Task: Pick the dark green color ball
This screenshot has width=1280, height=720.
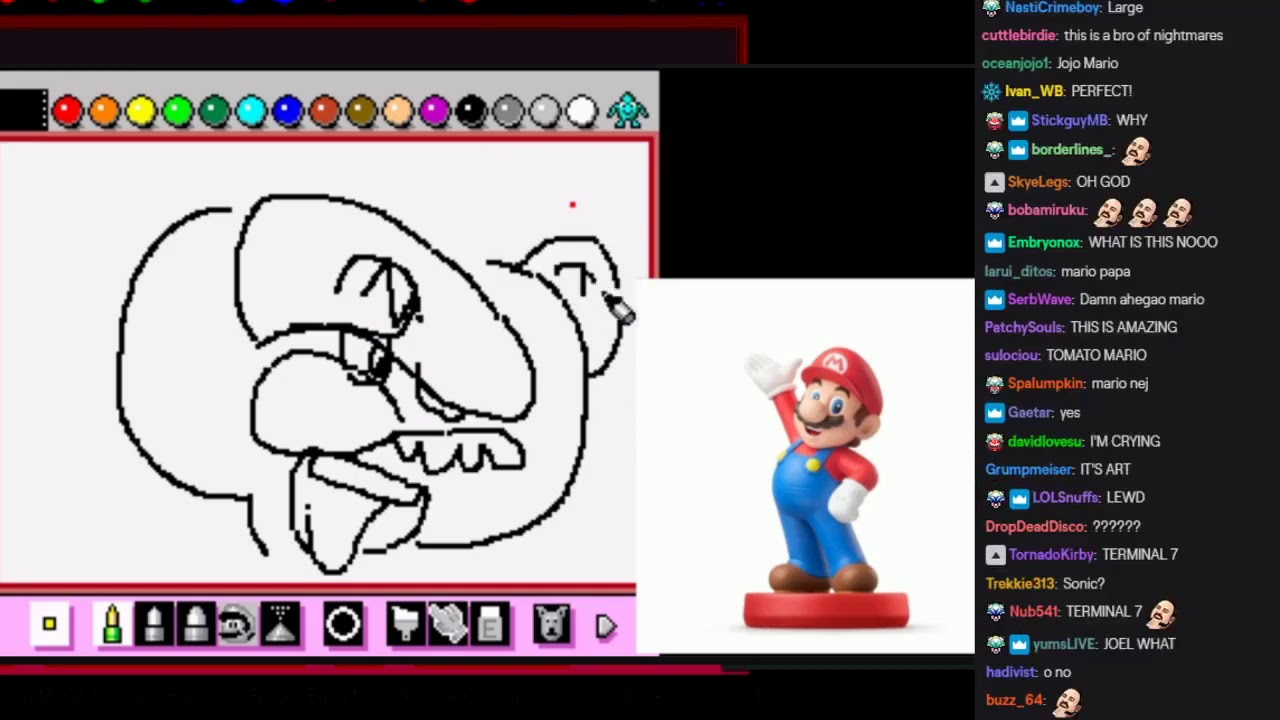Action: click(214, 111)
